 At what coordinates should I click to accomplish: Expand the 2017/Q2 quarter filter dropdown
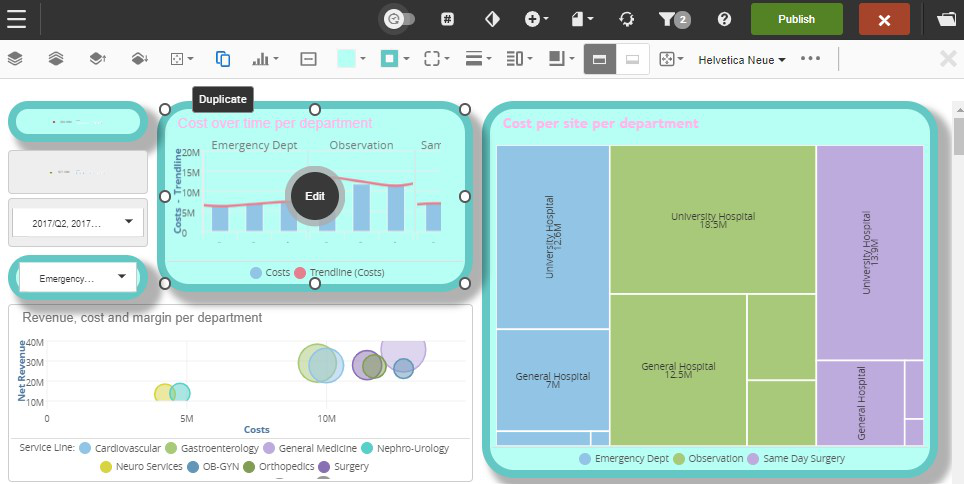pyautogui.click(x=128, y=223)
